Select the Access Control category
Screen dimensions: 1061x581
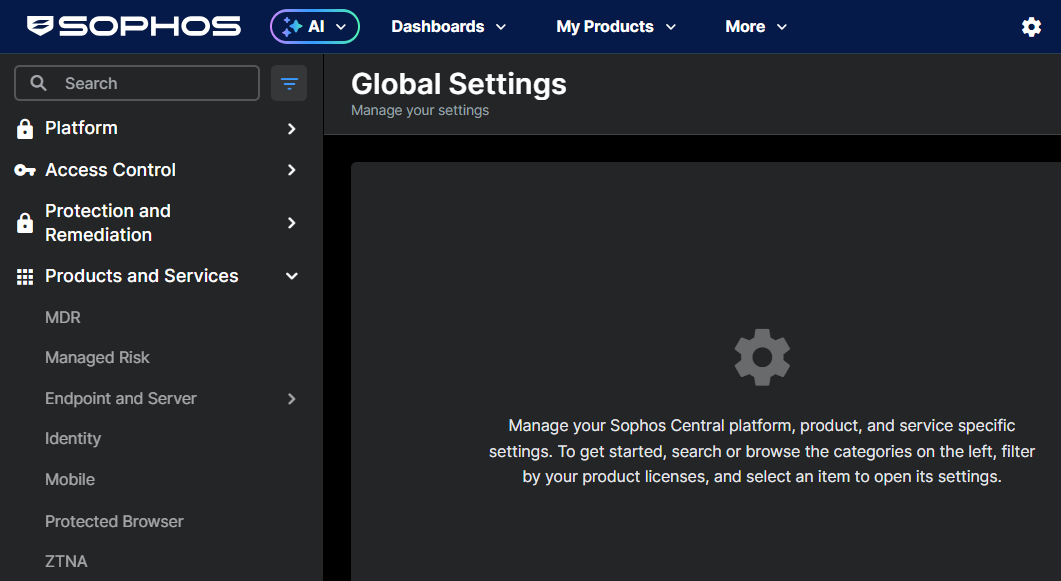[x=110, y=170]
